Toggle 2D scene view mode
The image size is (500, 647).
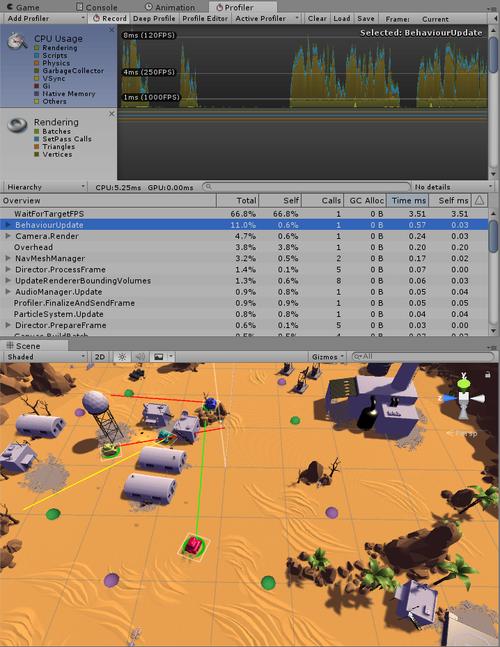[100, 357]
